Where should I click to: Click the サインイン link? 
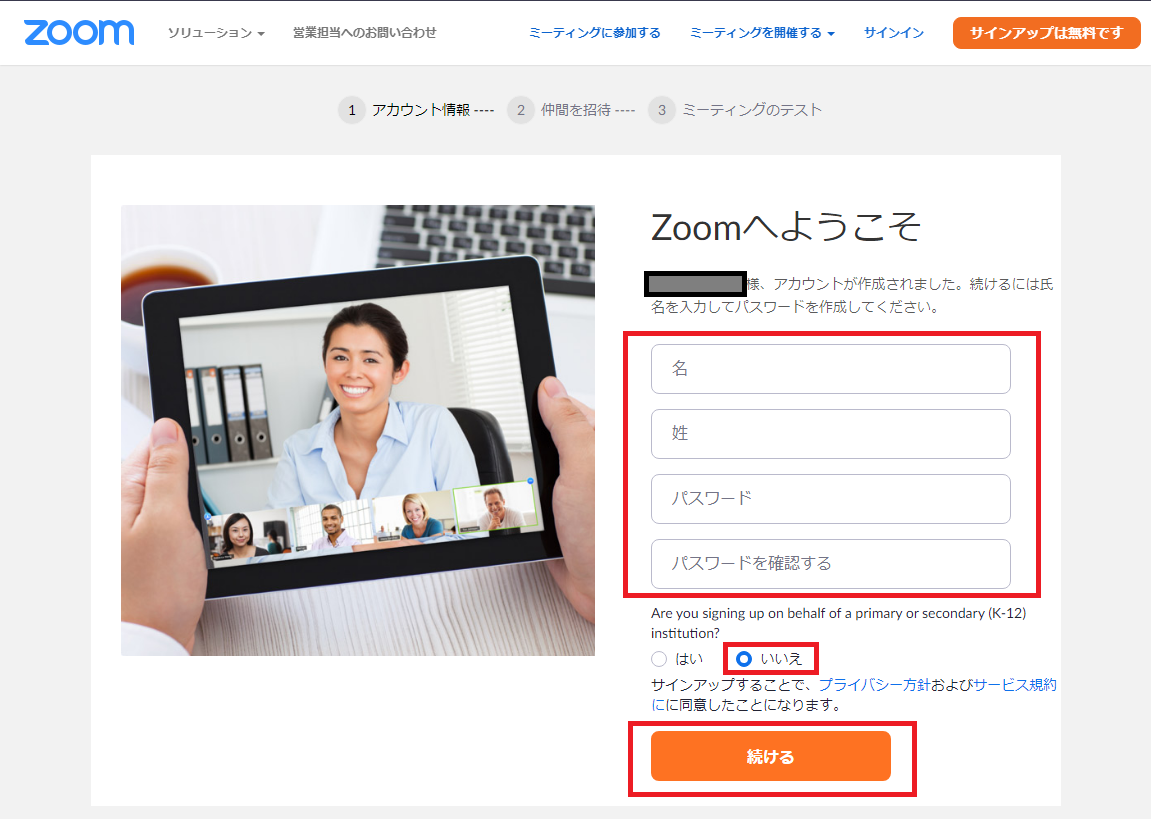[893, 33]
